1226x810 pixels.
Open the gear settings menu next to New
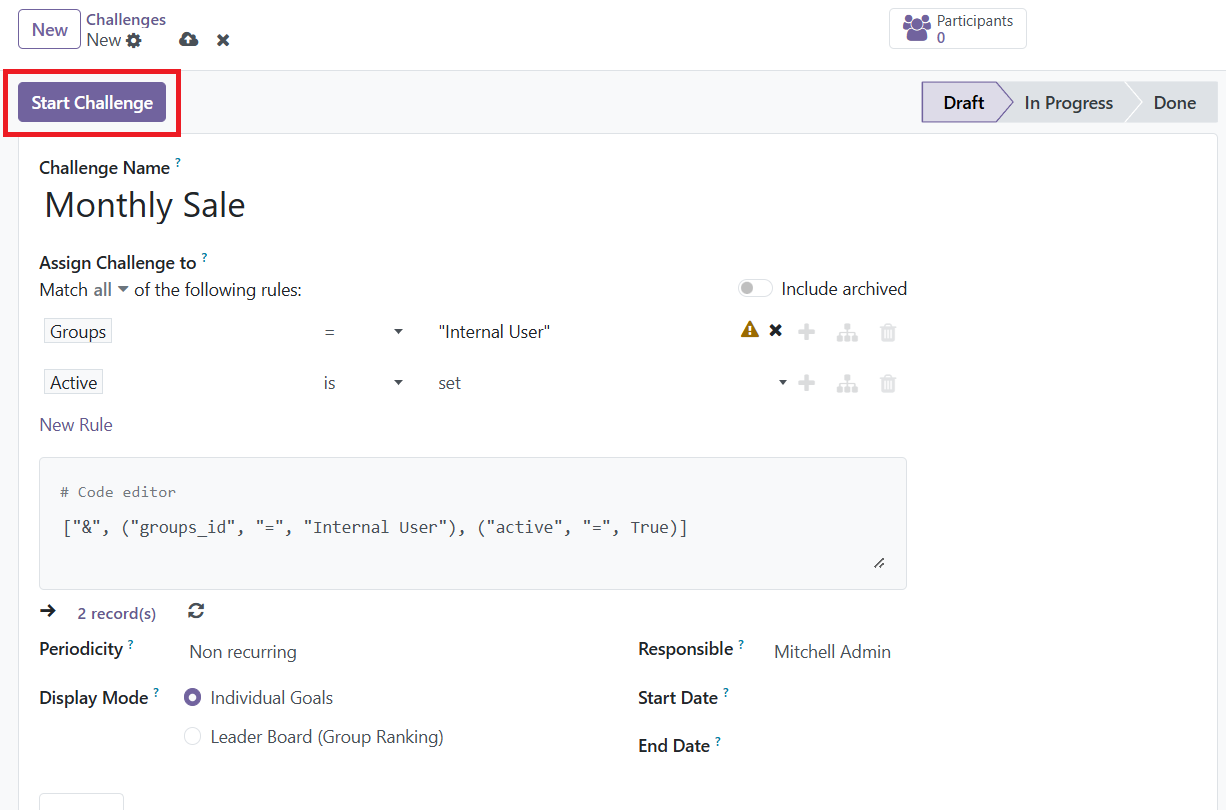coord(134,41)
